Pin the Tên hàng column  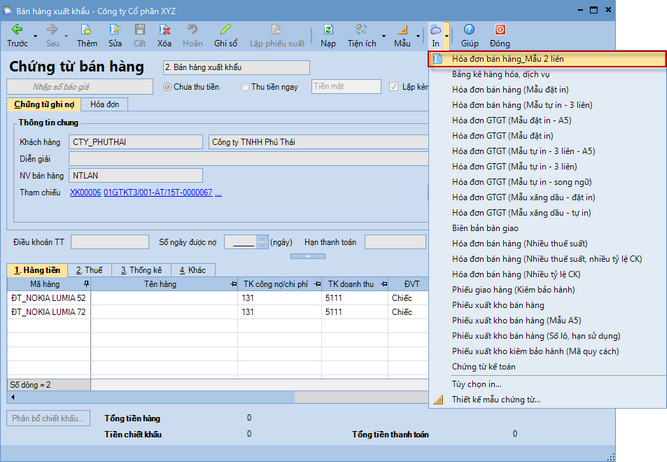click(233, 284)
